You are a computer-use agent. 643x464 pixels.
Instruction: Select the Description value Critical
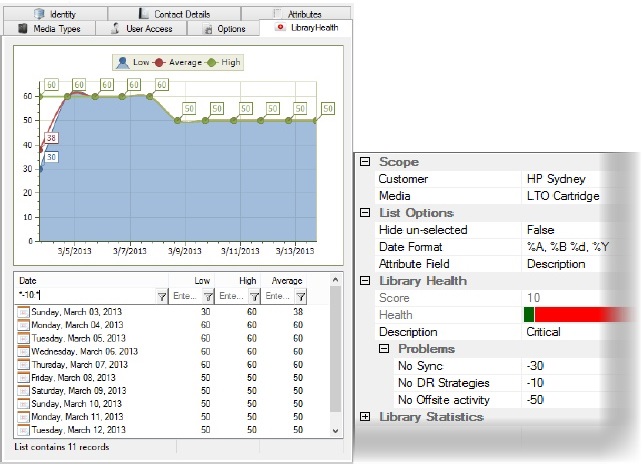543,332
